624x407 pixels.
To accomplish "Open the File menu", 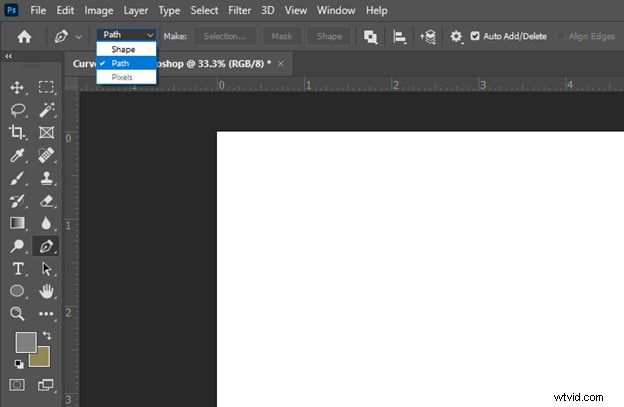I will tap(38, 10).
